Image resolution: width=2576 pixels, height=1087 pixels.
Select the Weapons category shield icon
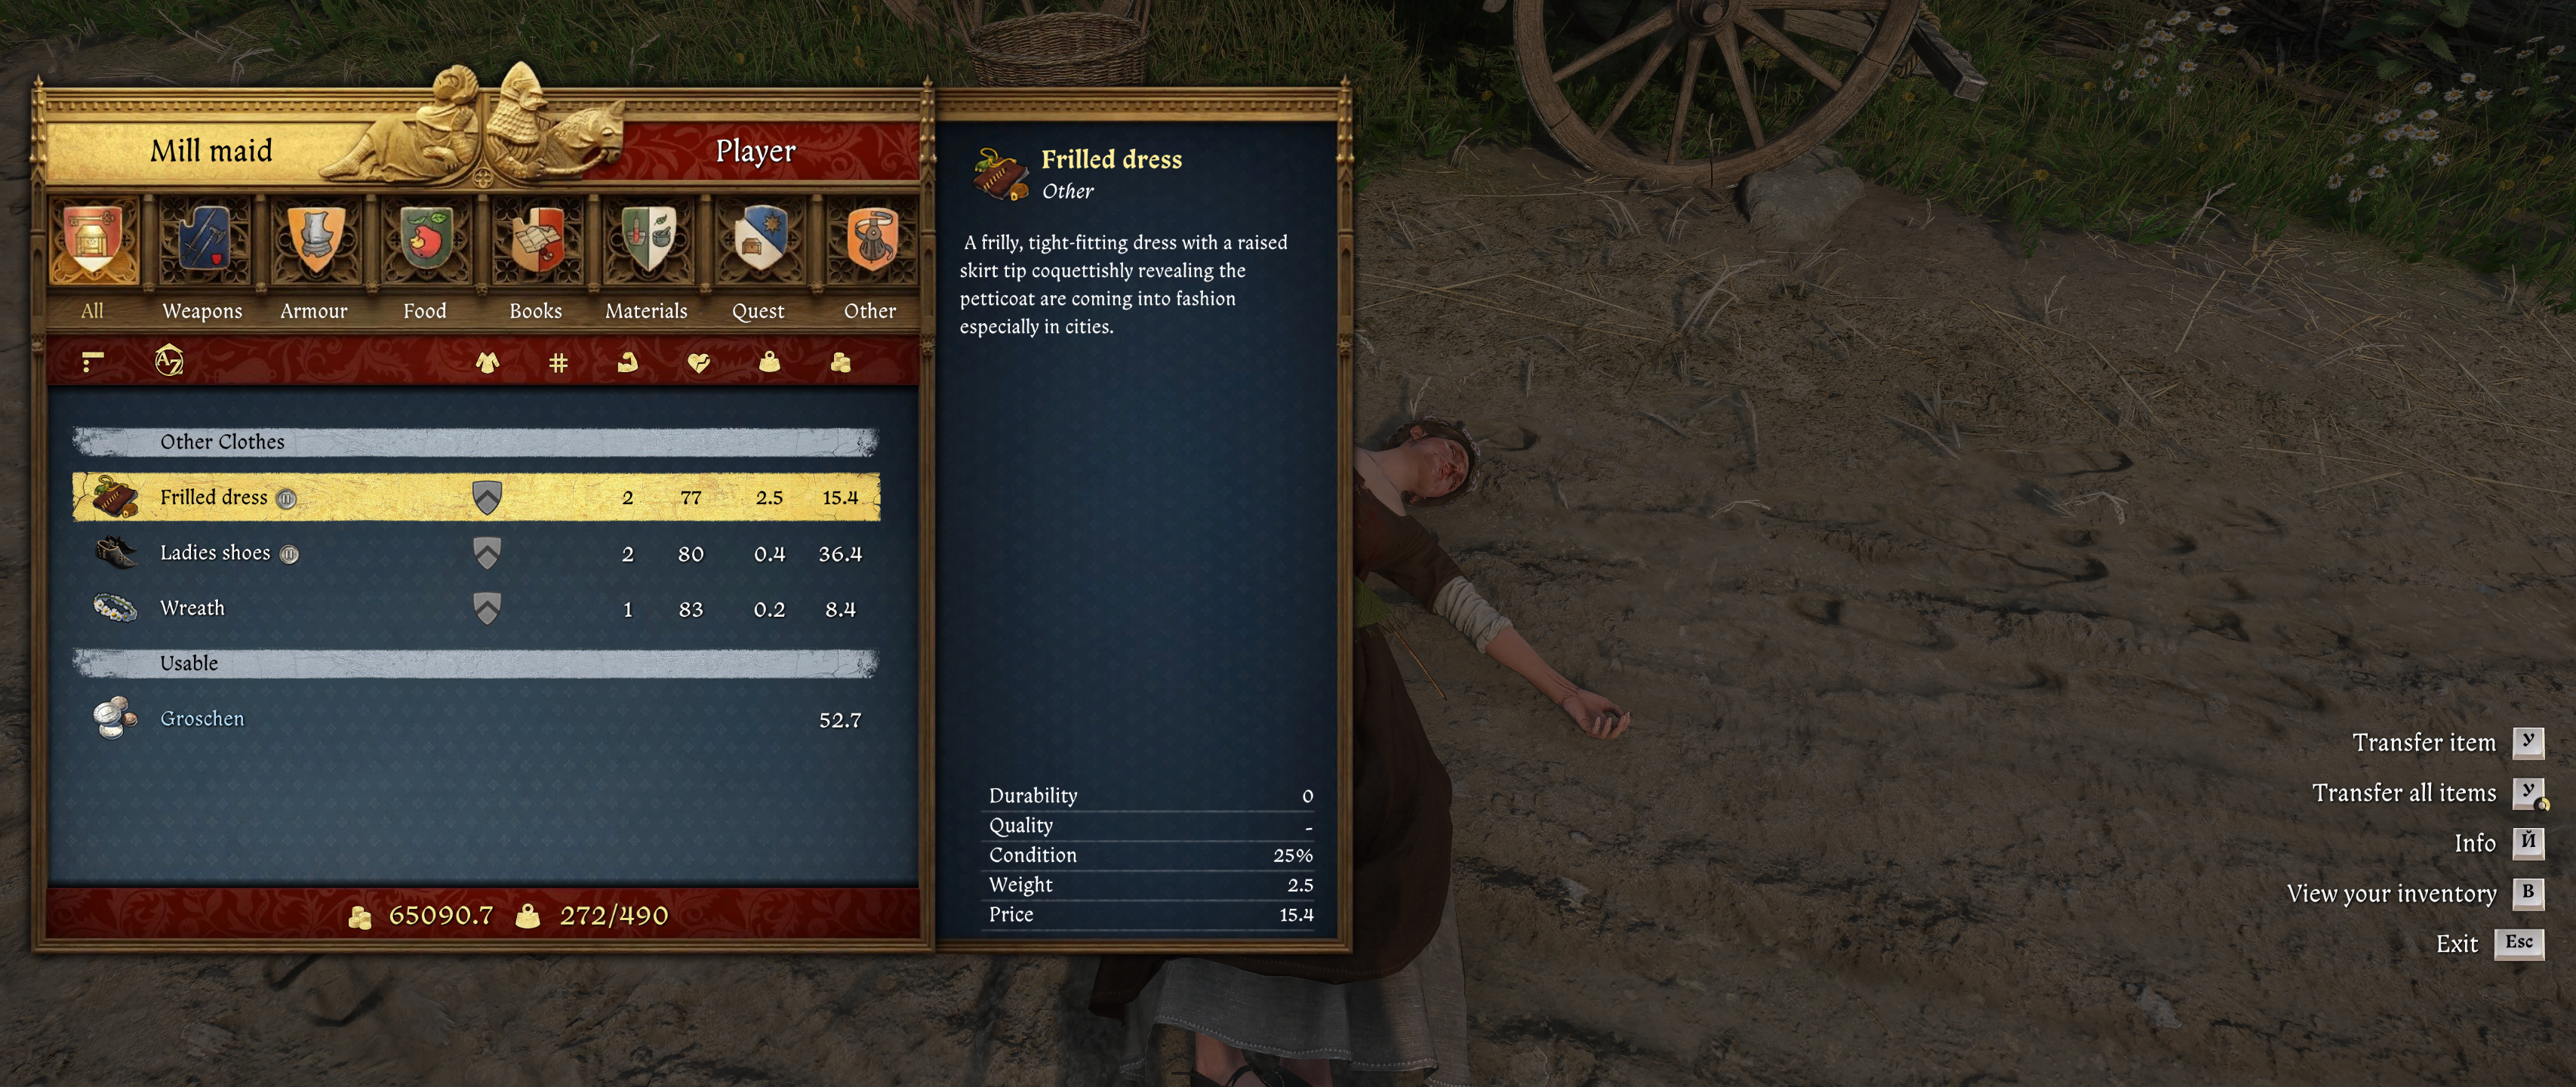pos(203,240)
